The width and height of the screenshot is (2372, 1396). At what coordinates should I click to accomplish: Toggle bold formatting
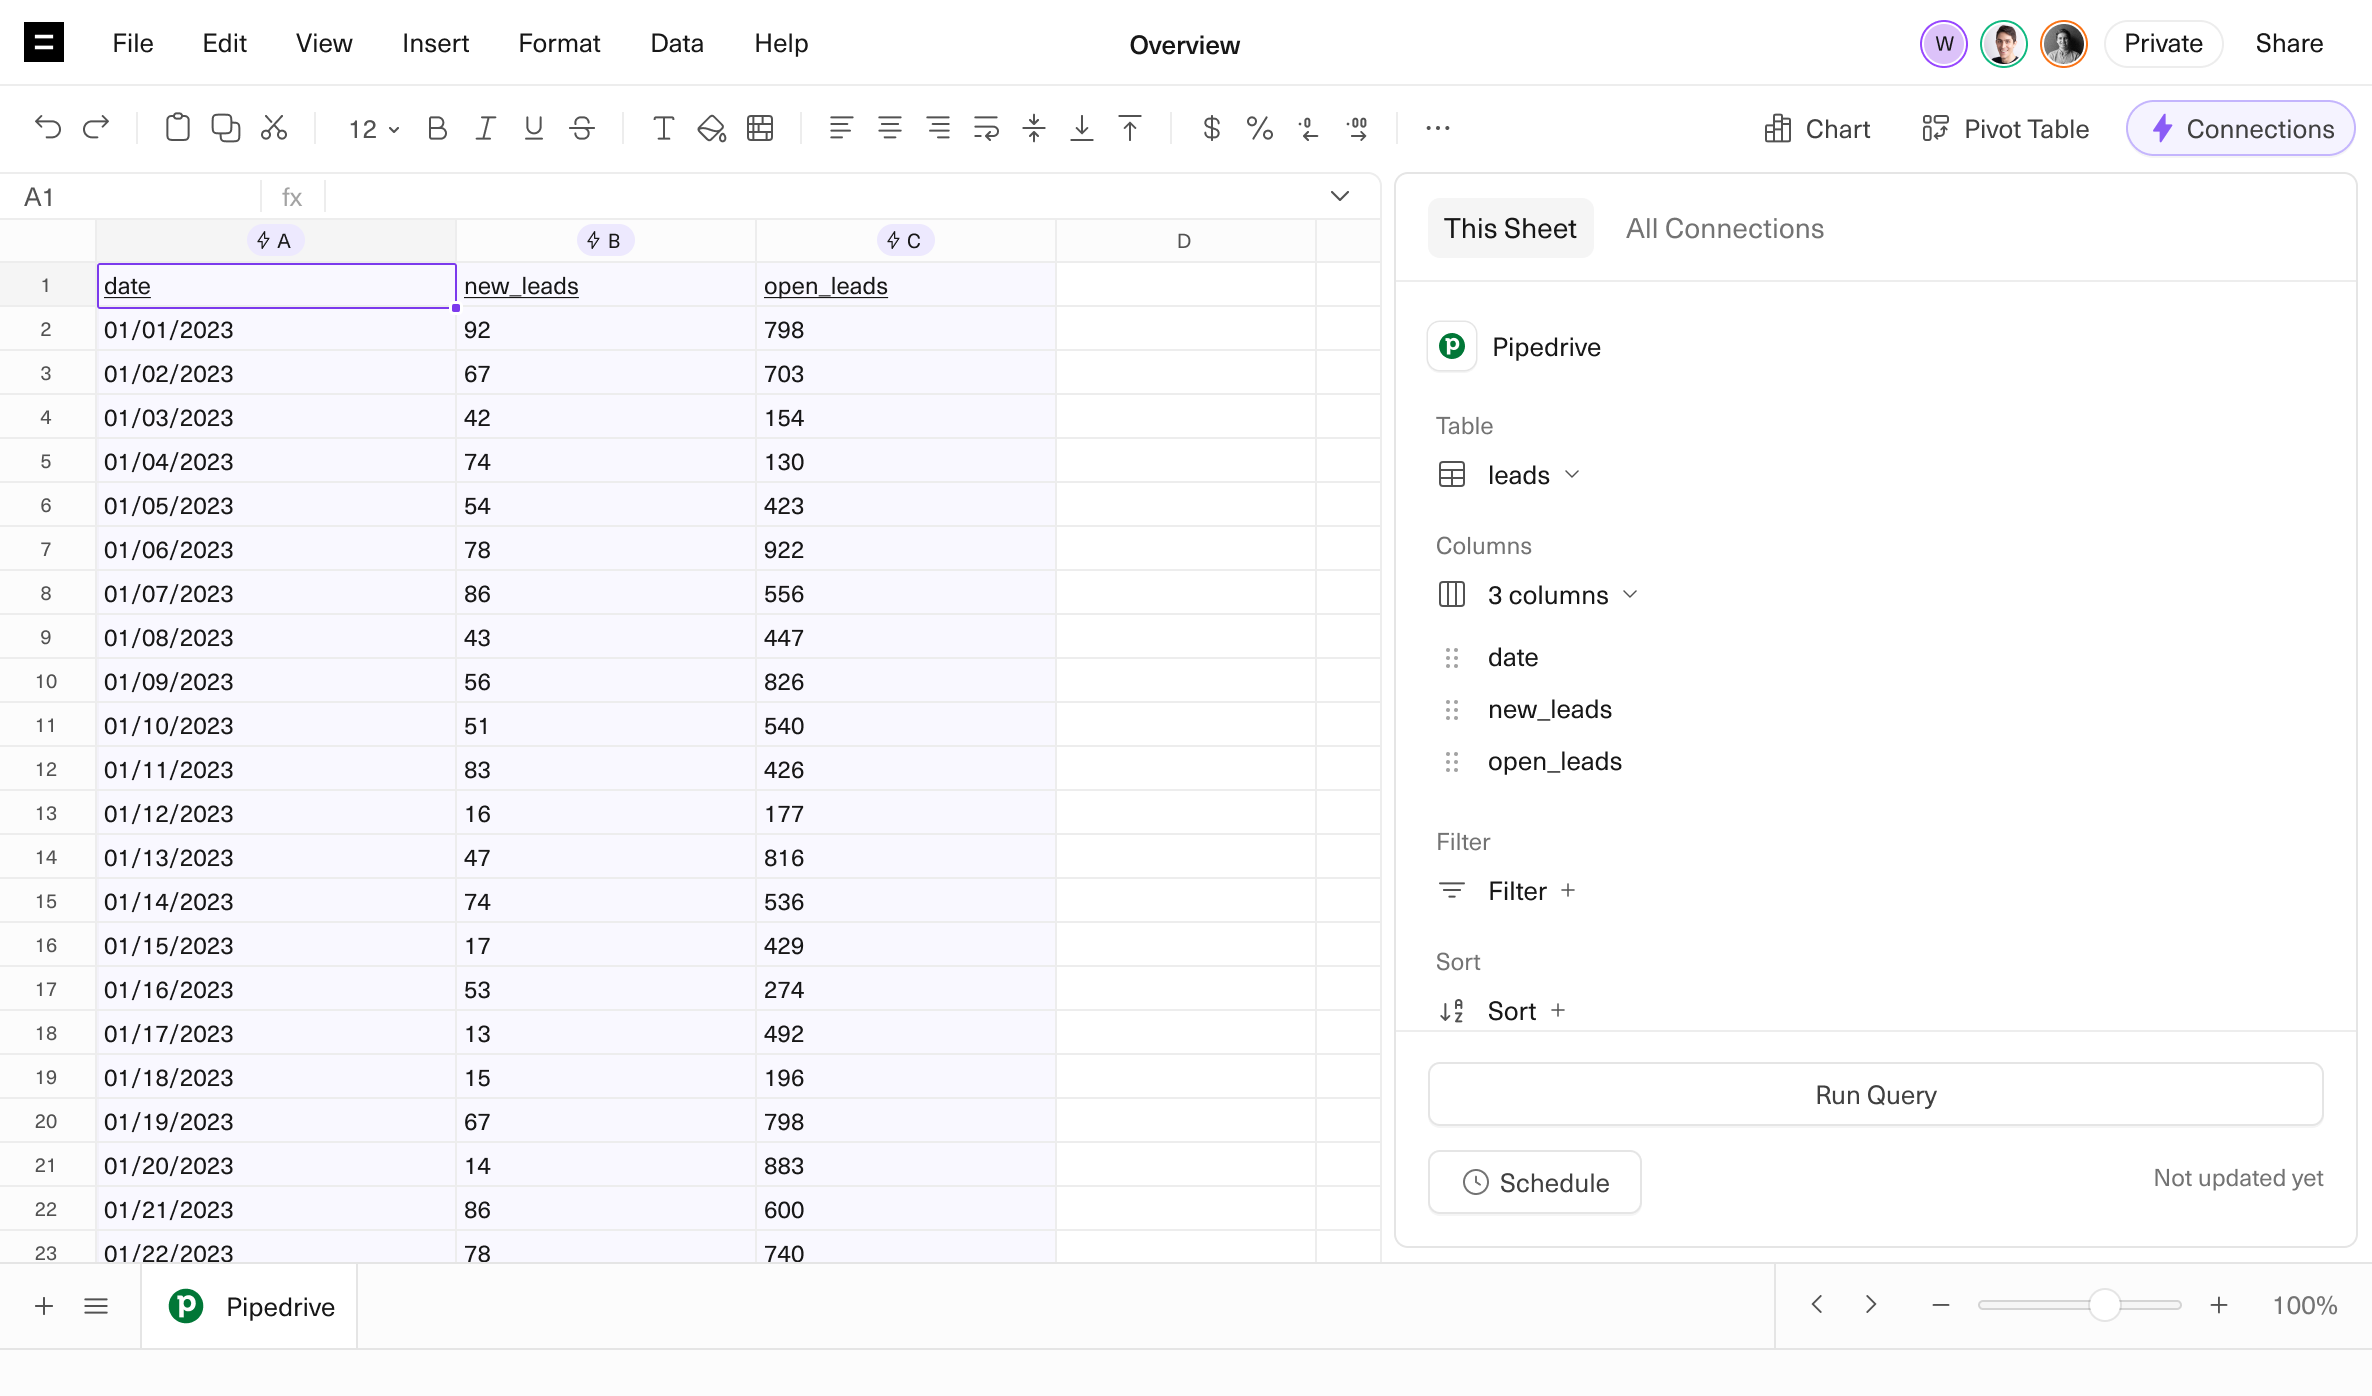click(x=437, y=128)
